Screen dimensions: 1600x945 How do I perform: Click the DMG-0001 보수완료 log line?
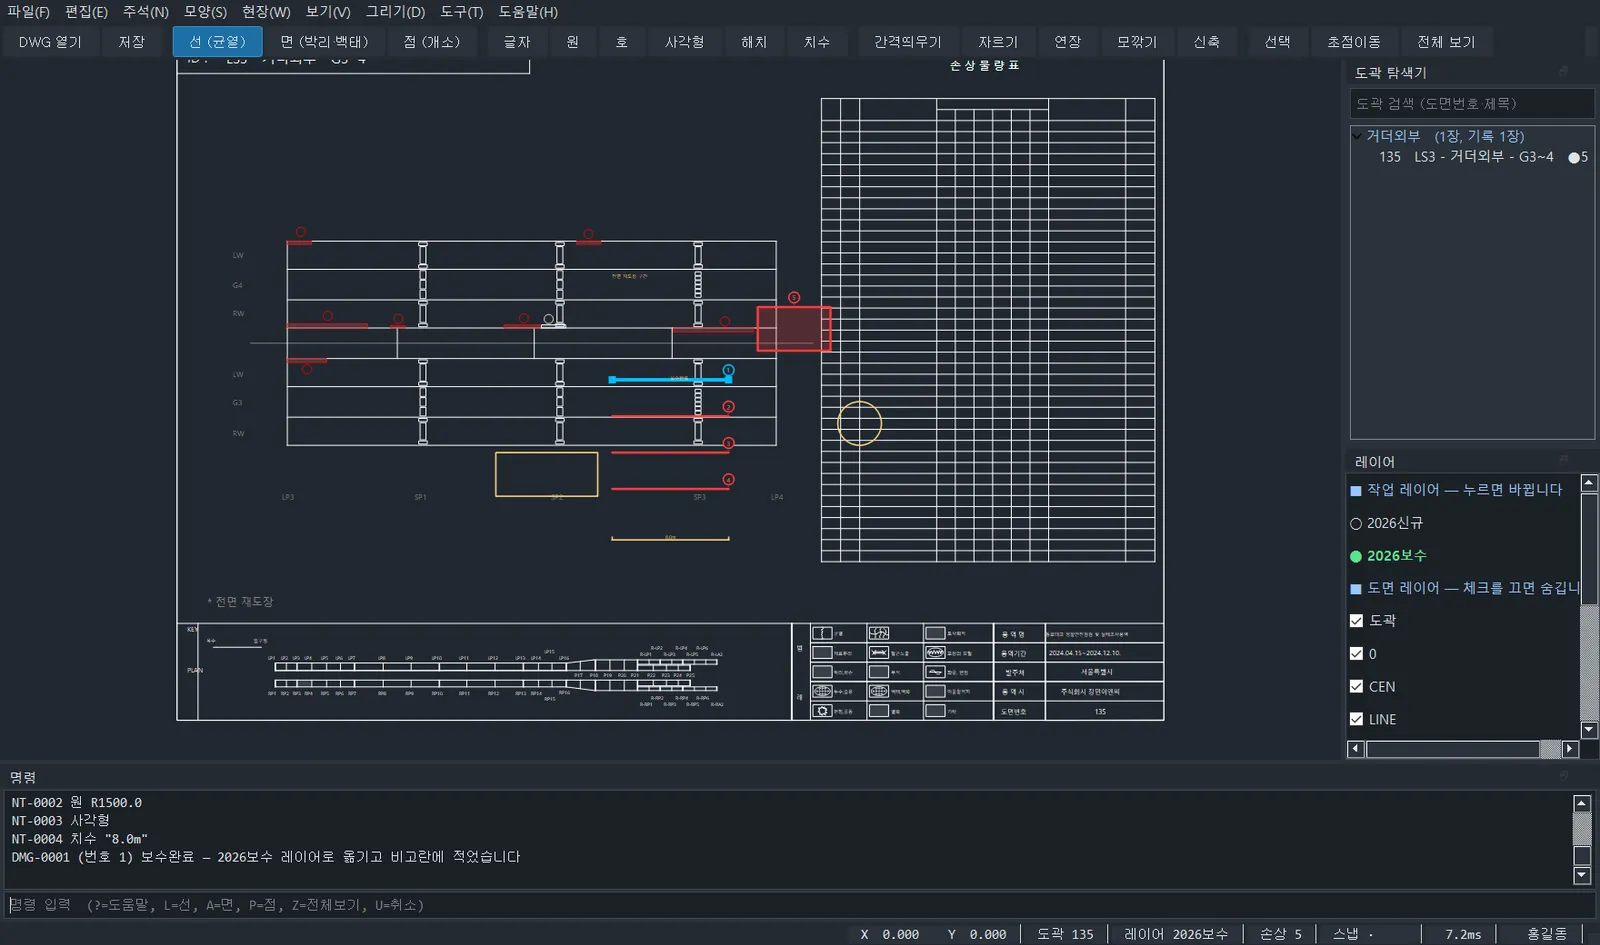point(266,857)
